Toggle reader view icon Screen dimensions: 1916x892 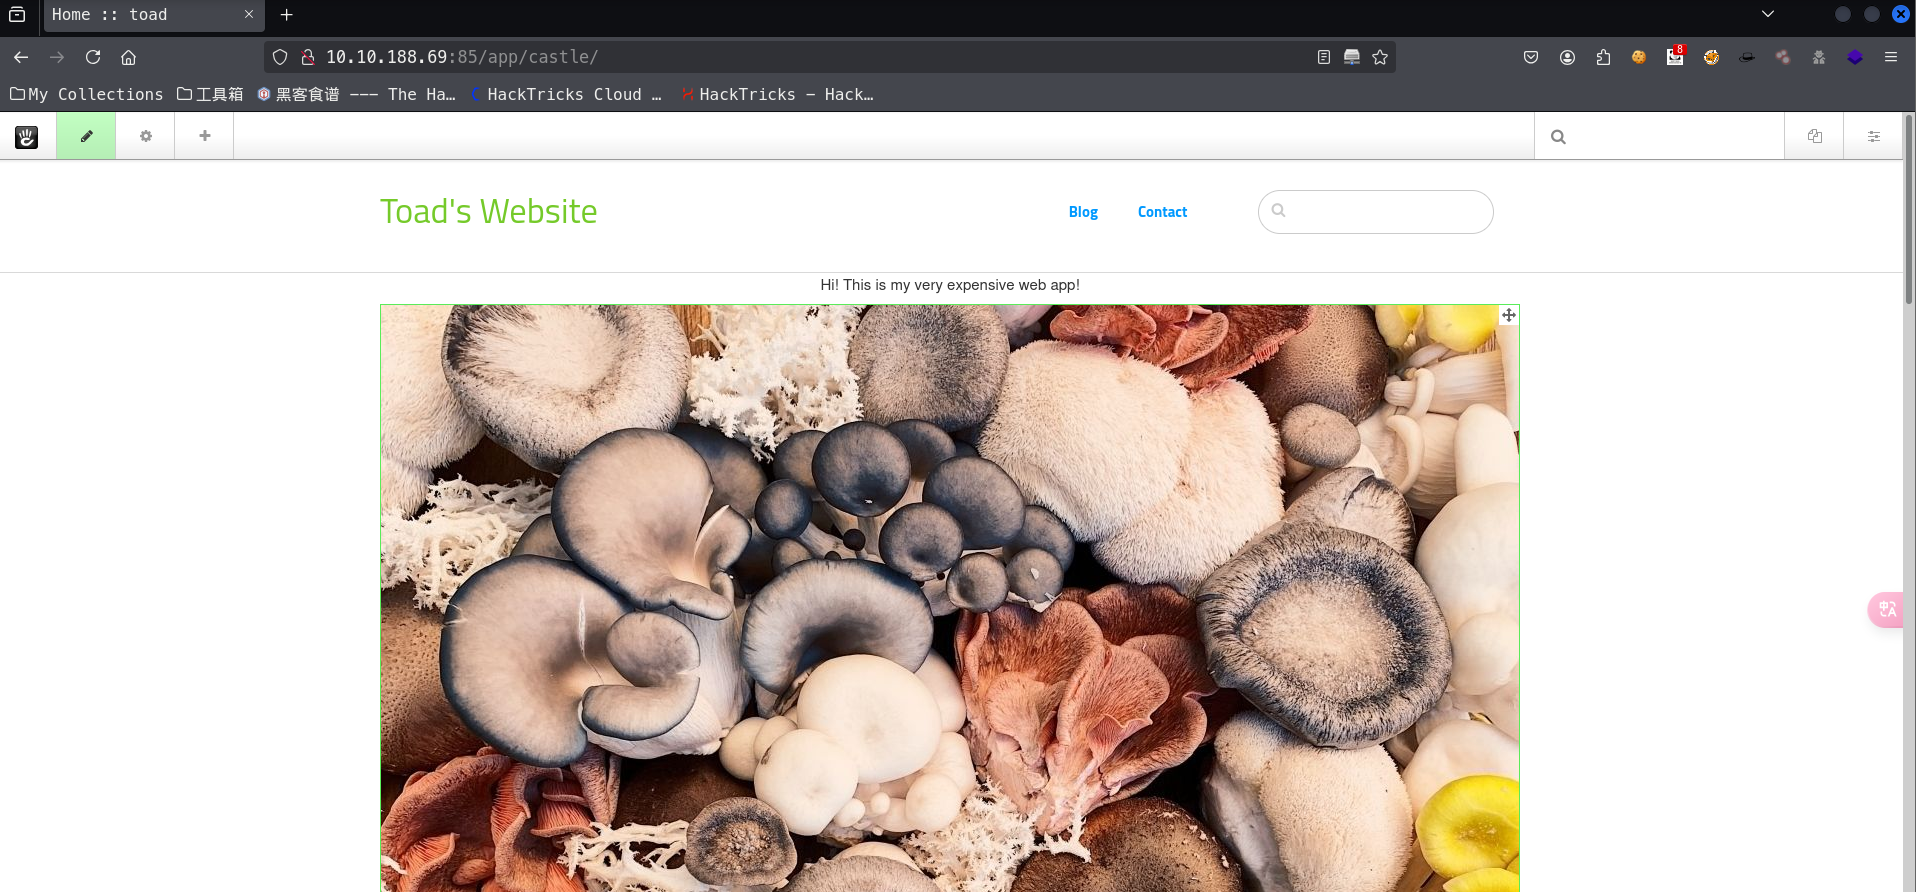pos(1323,57)
